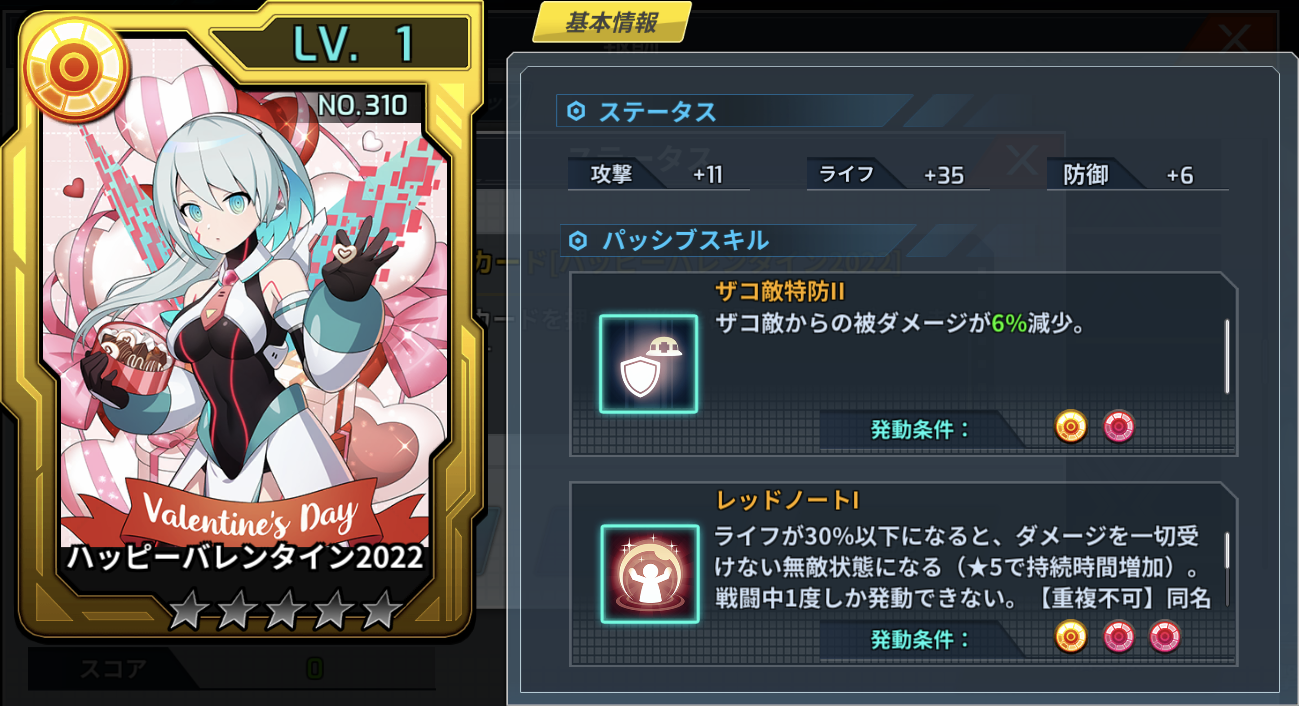Select the ザコ敵特防II shield skill icon
The height and width of the screenshot is (706, 1299).
tap(648, 364)
